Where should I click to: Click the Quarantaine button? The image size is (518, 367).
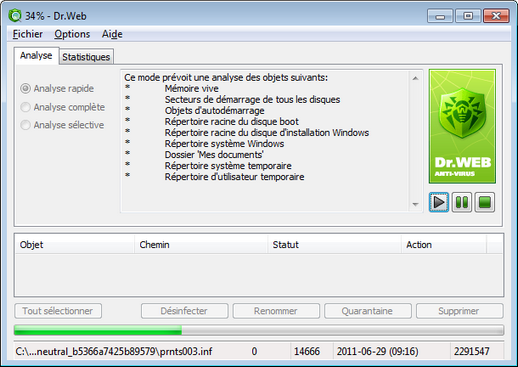pos(368,311)
